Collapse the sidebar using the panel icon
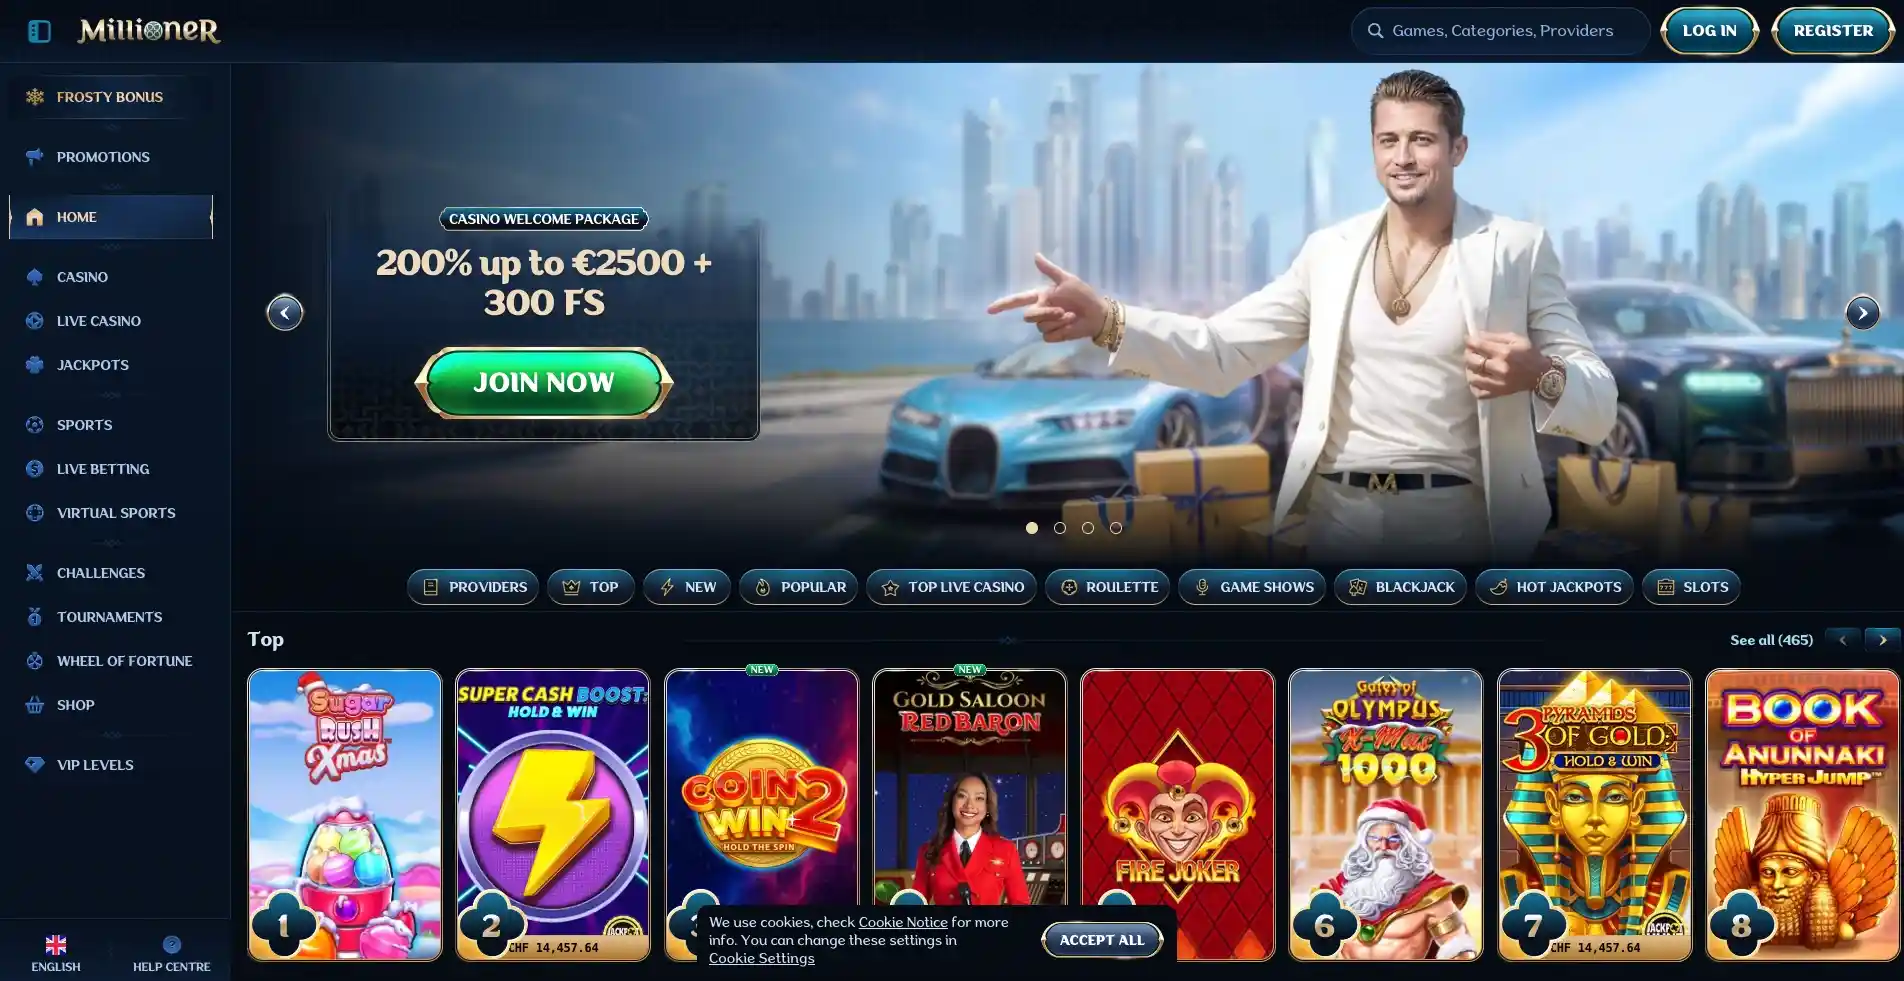1904x981 pixels. click(39, 31)
